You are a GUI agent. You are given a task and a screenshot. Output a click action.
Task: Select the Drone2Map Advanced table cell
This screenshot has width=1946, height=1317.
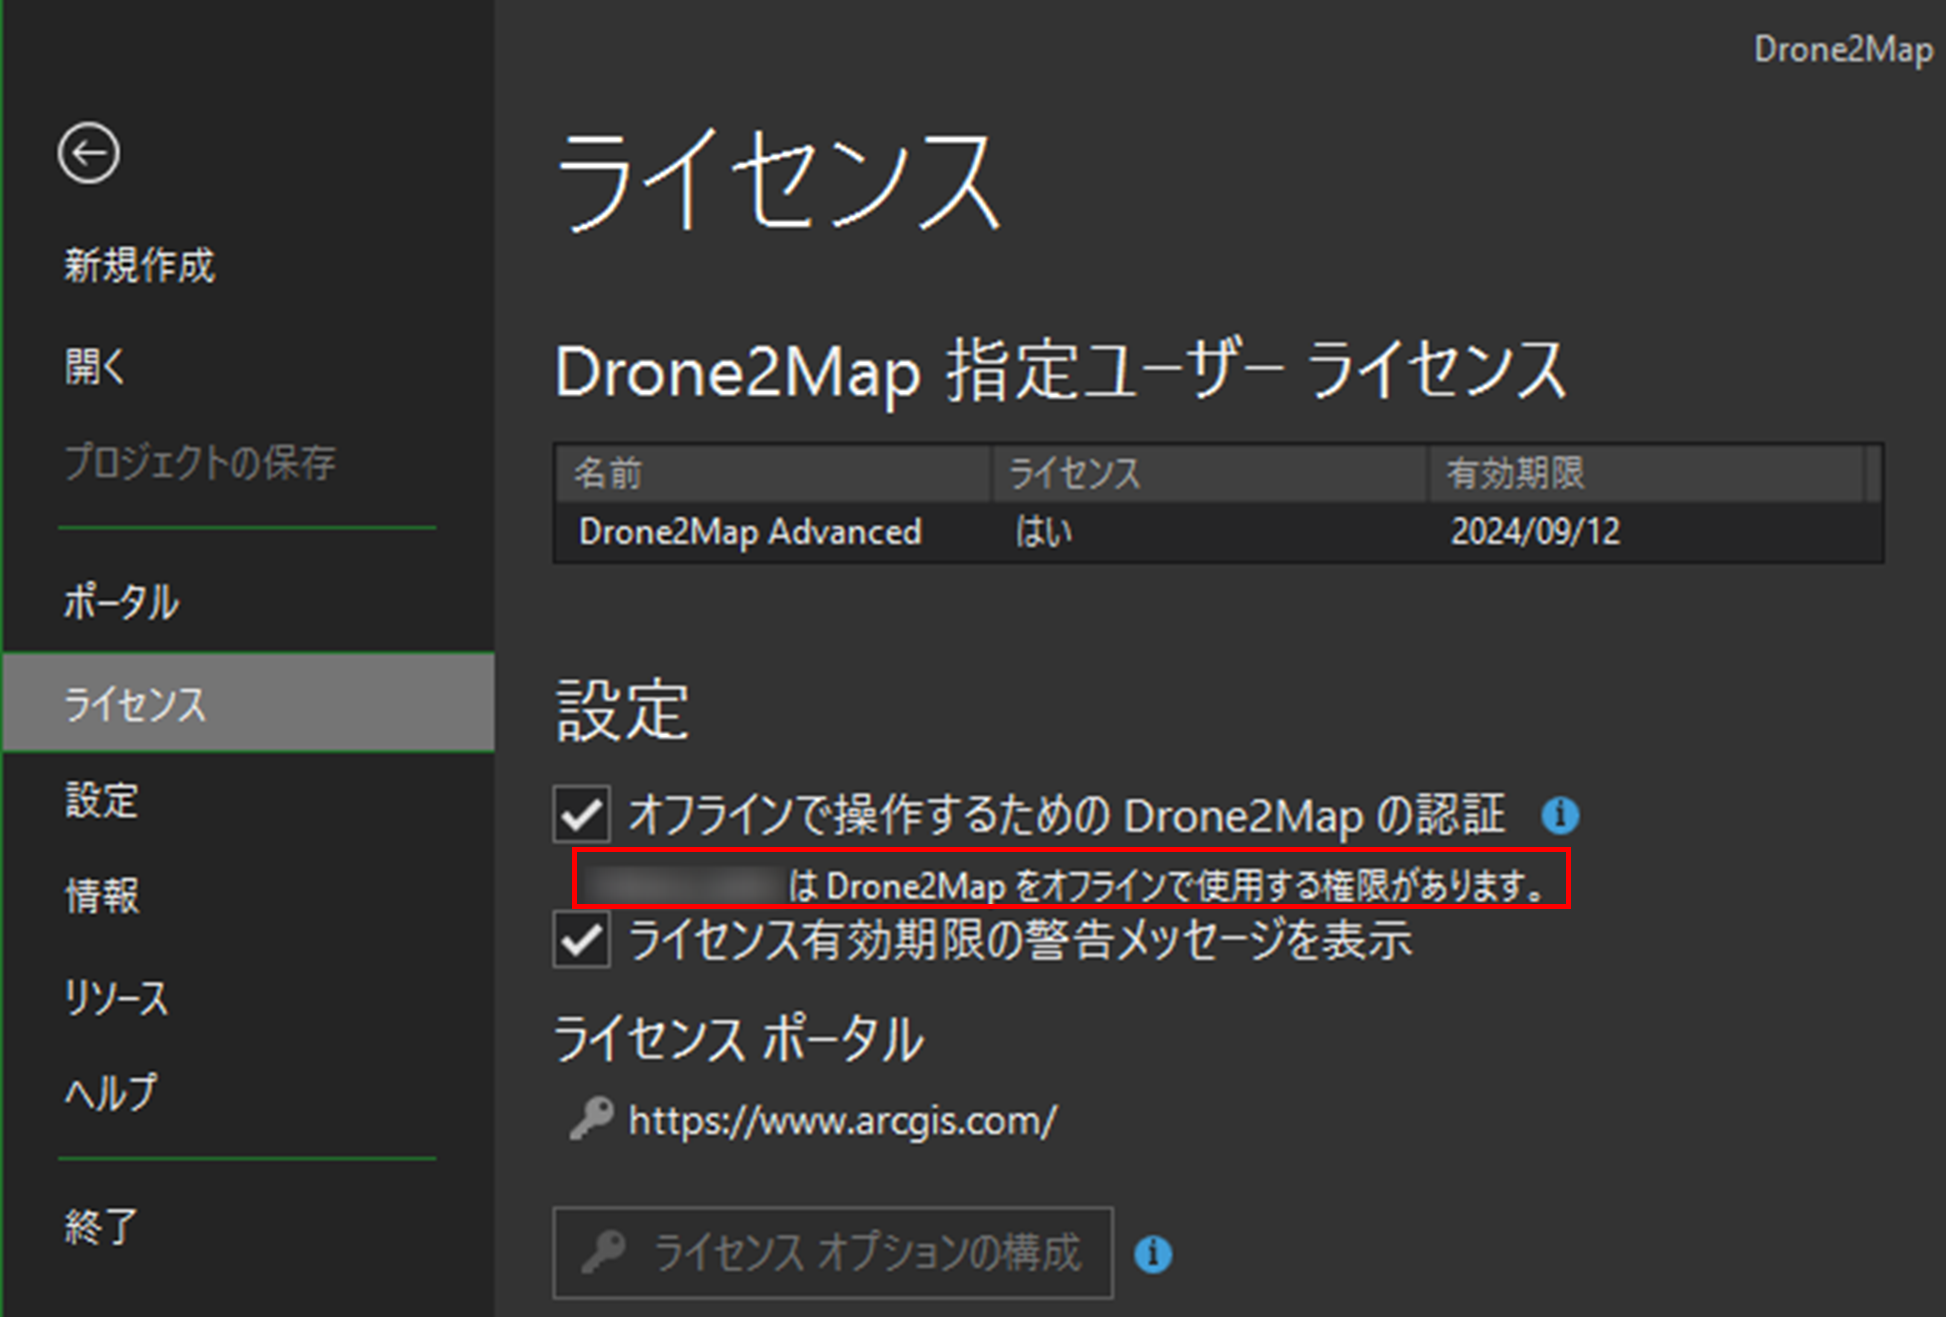coord(750,532)
